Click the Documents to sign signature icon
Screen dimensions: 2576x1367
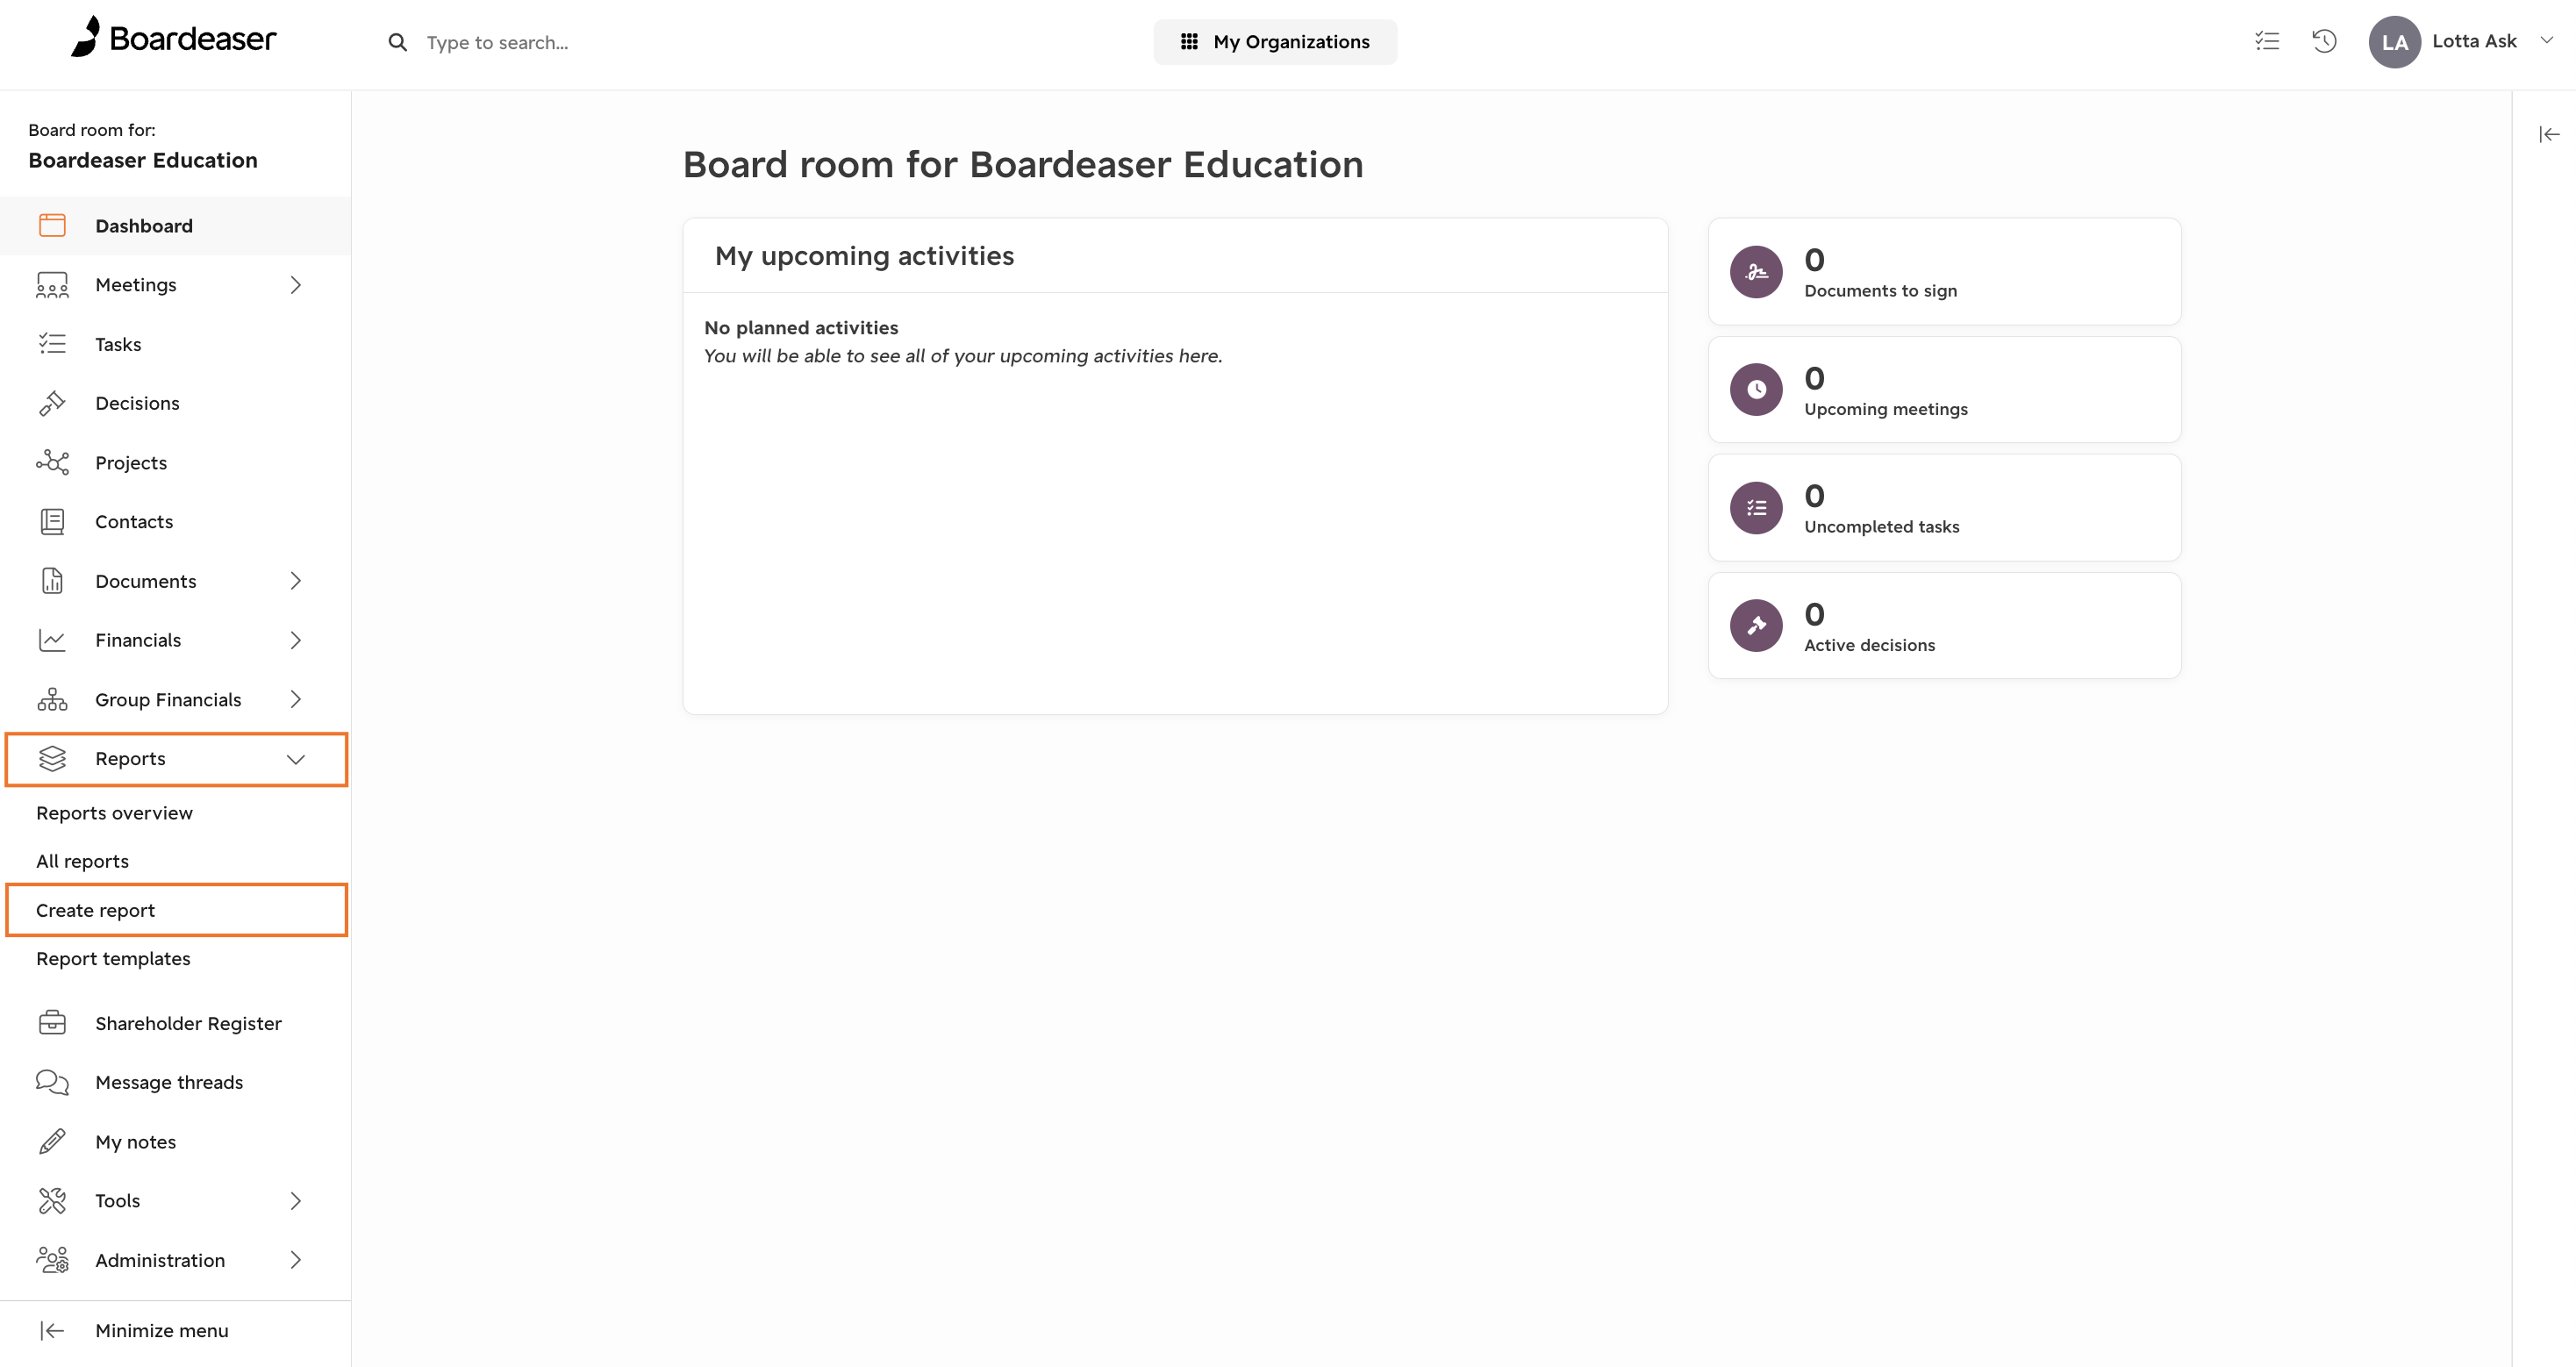coord(1756,272)
